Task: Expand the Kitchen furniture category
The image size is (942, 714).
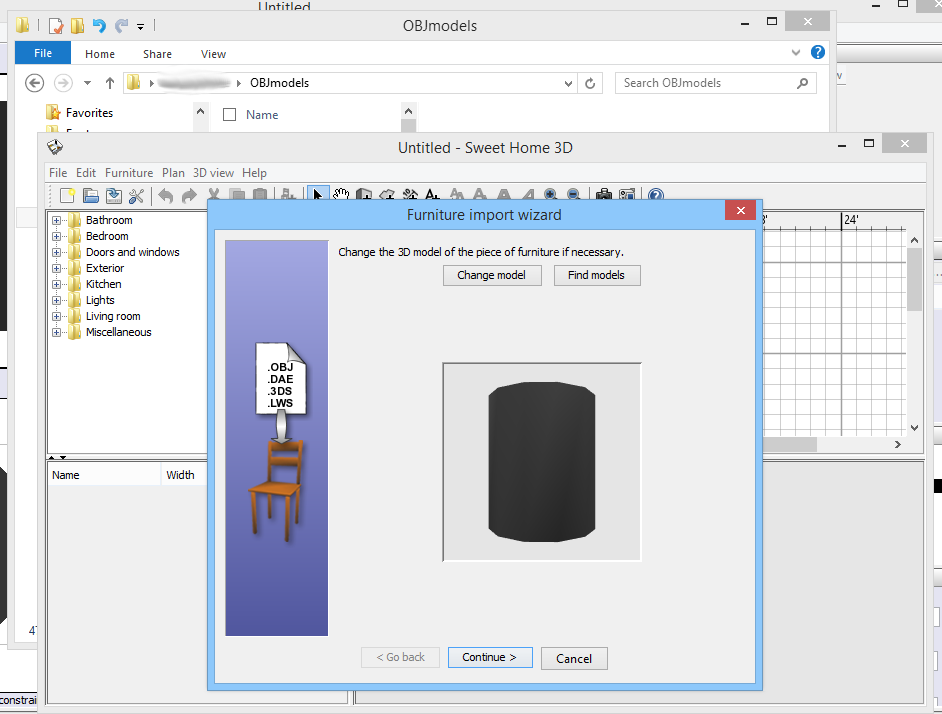Action: 57,284
